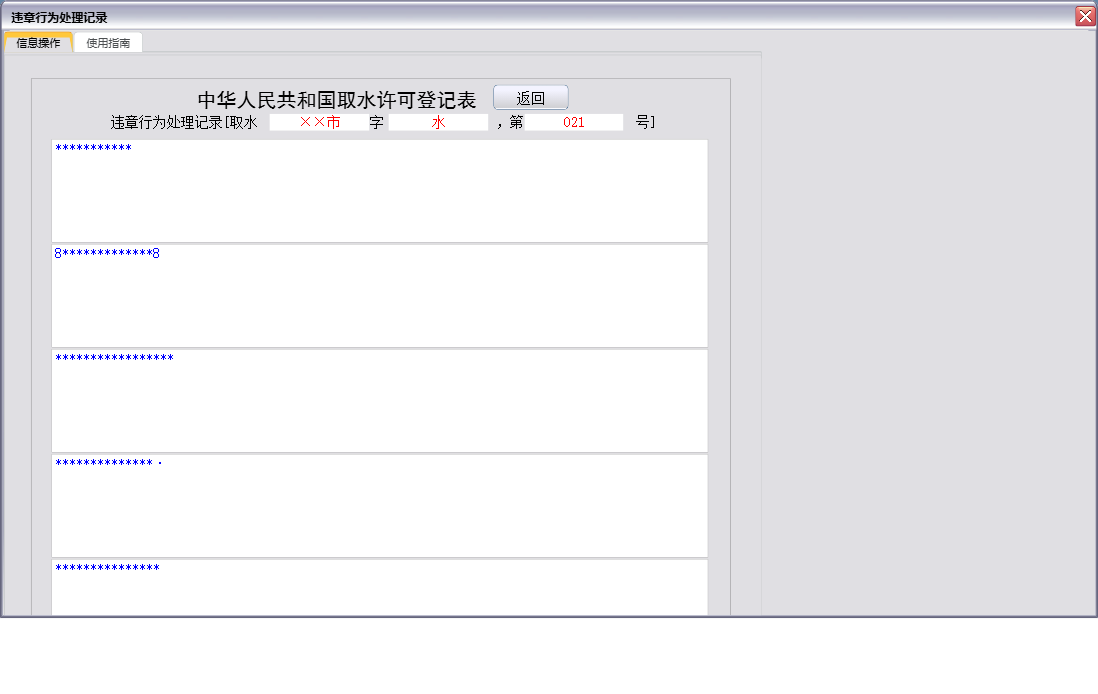This screenshot has width=1098, height=694.
Task: Click the 水 character input field
Action: (x=438, y=123)
